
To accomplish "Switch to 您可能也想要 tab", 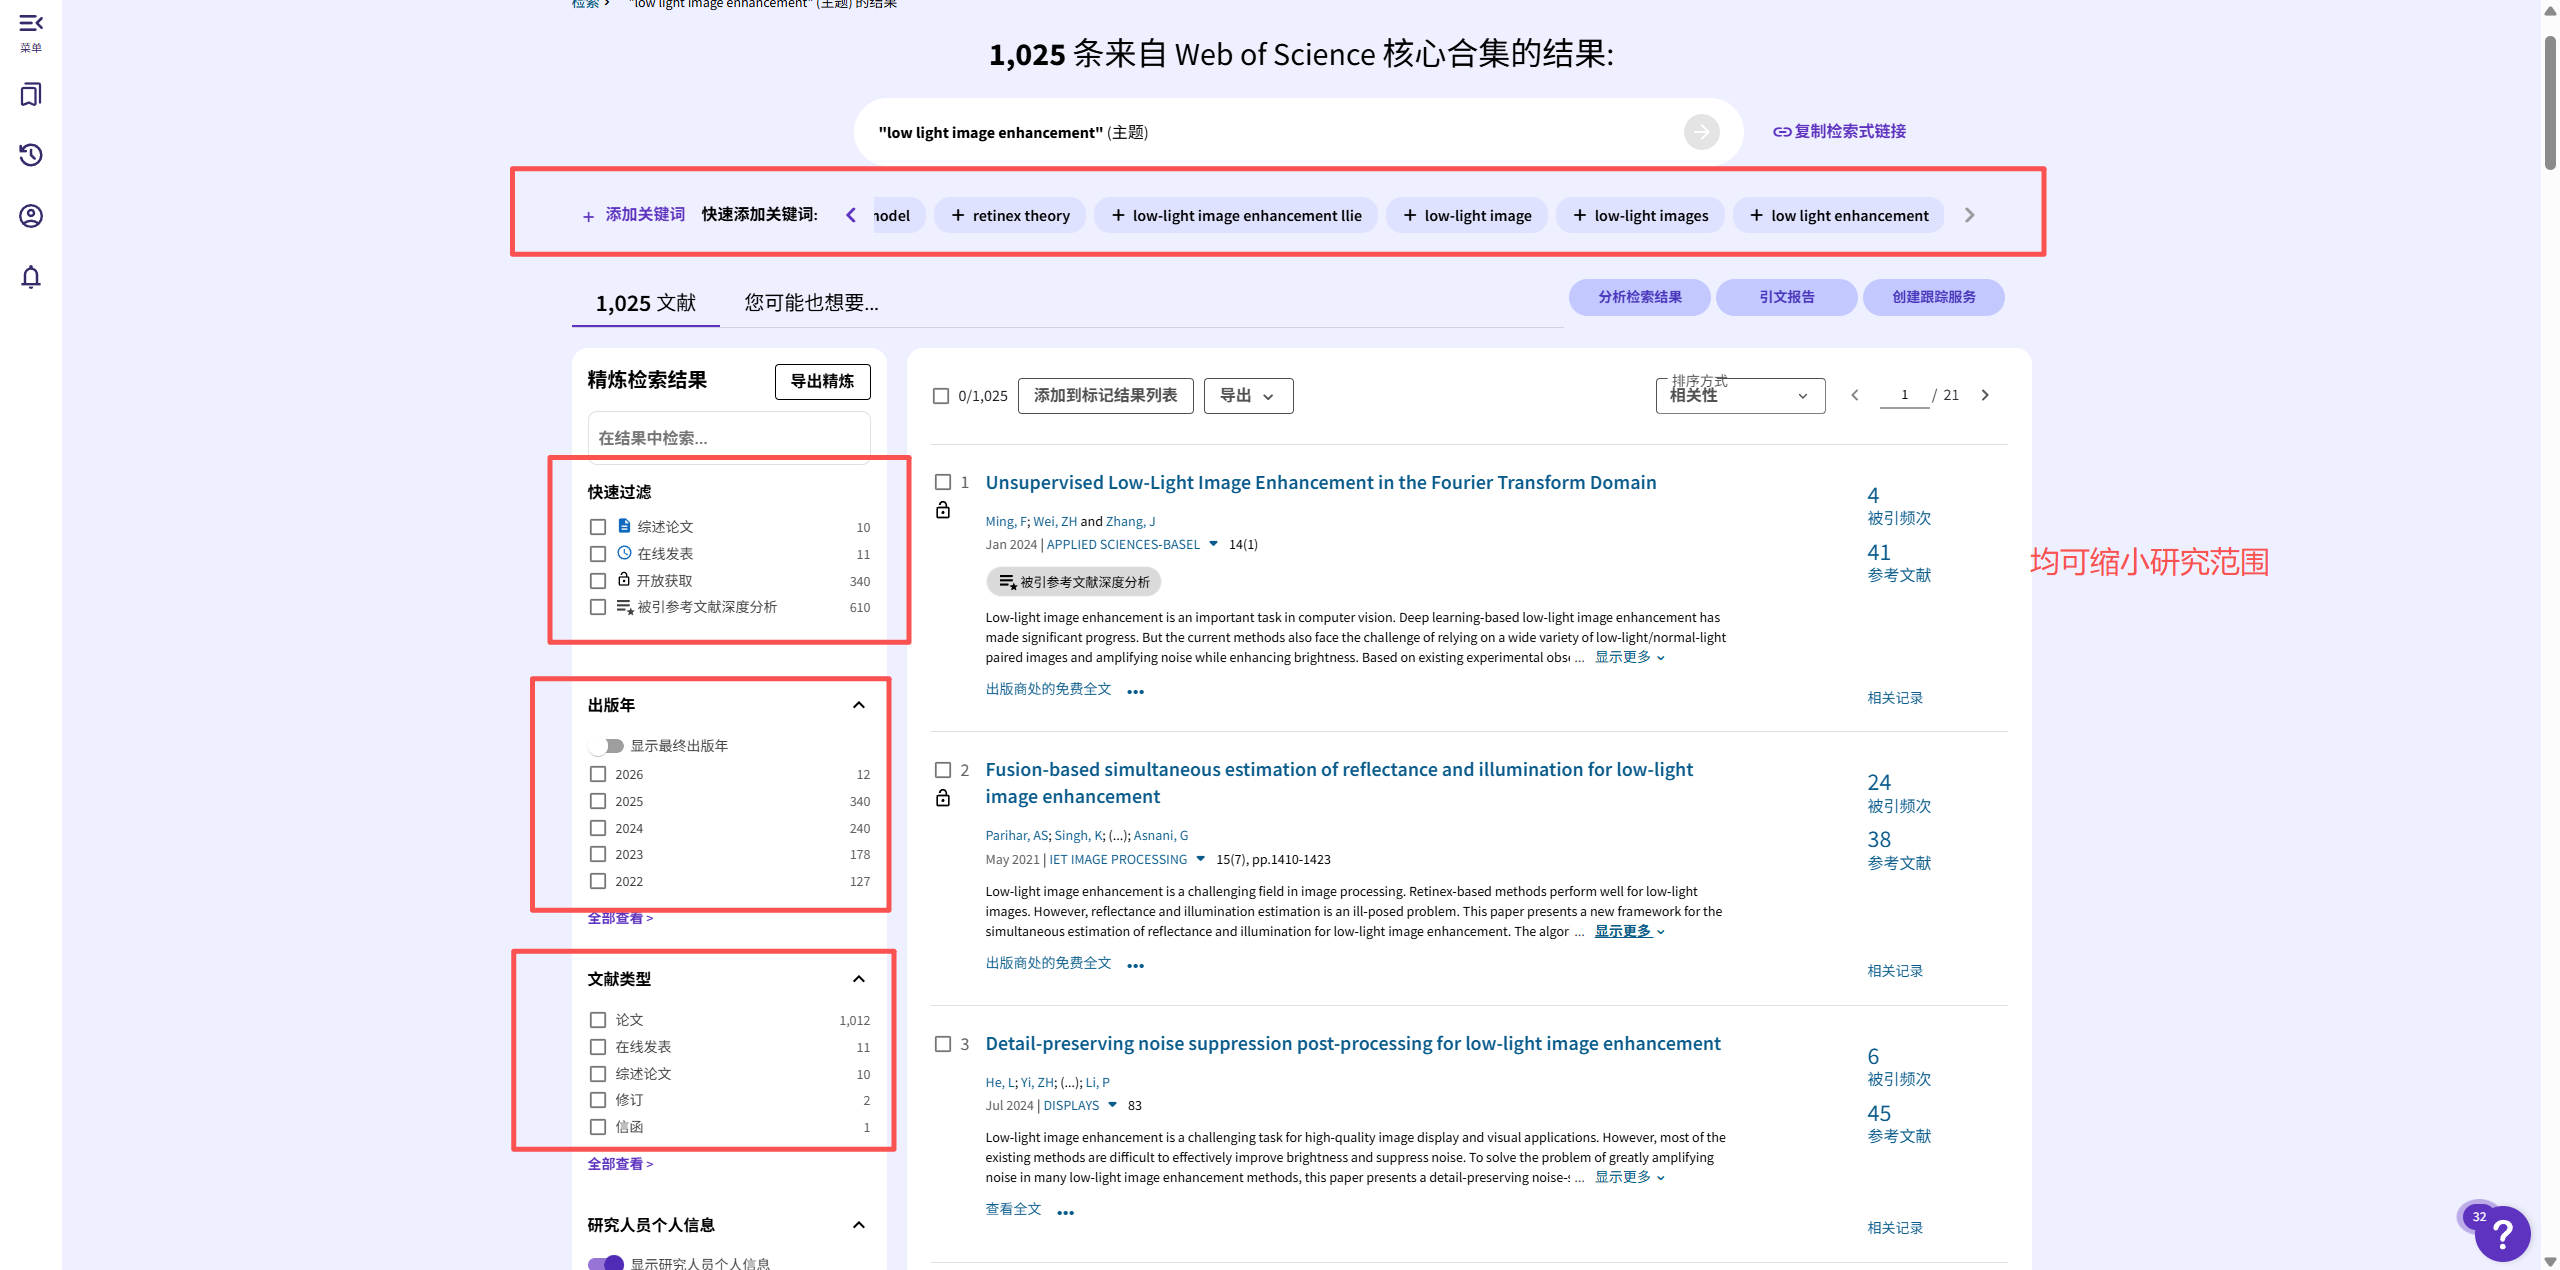I will [811, 303].
